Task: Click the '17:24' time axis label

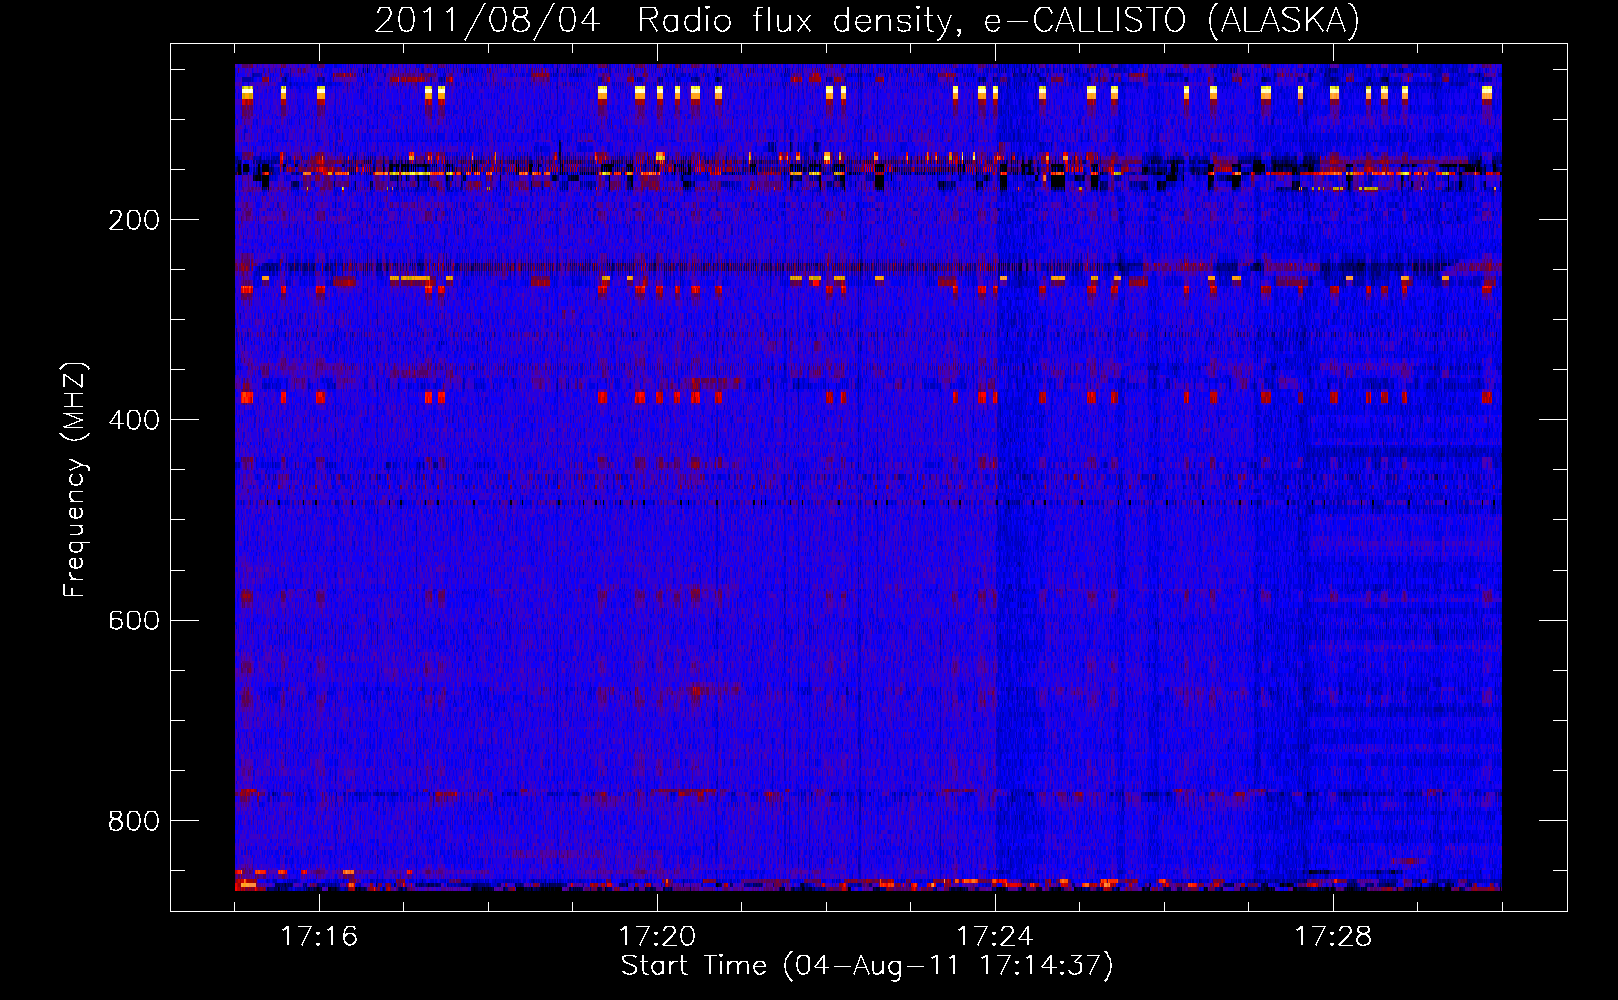Action: (995, 936)
